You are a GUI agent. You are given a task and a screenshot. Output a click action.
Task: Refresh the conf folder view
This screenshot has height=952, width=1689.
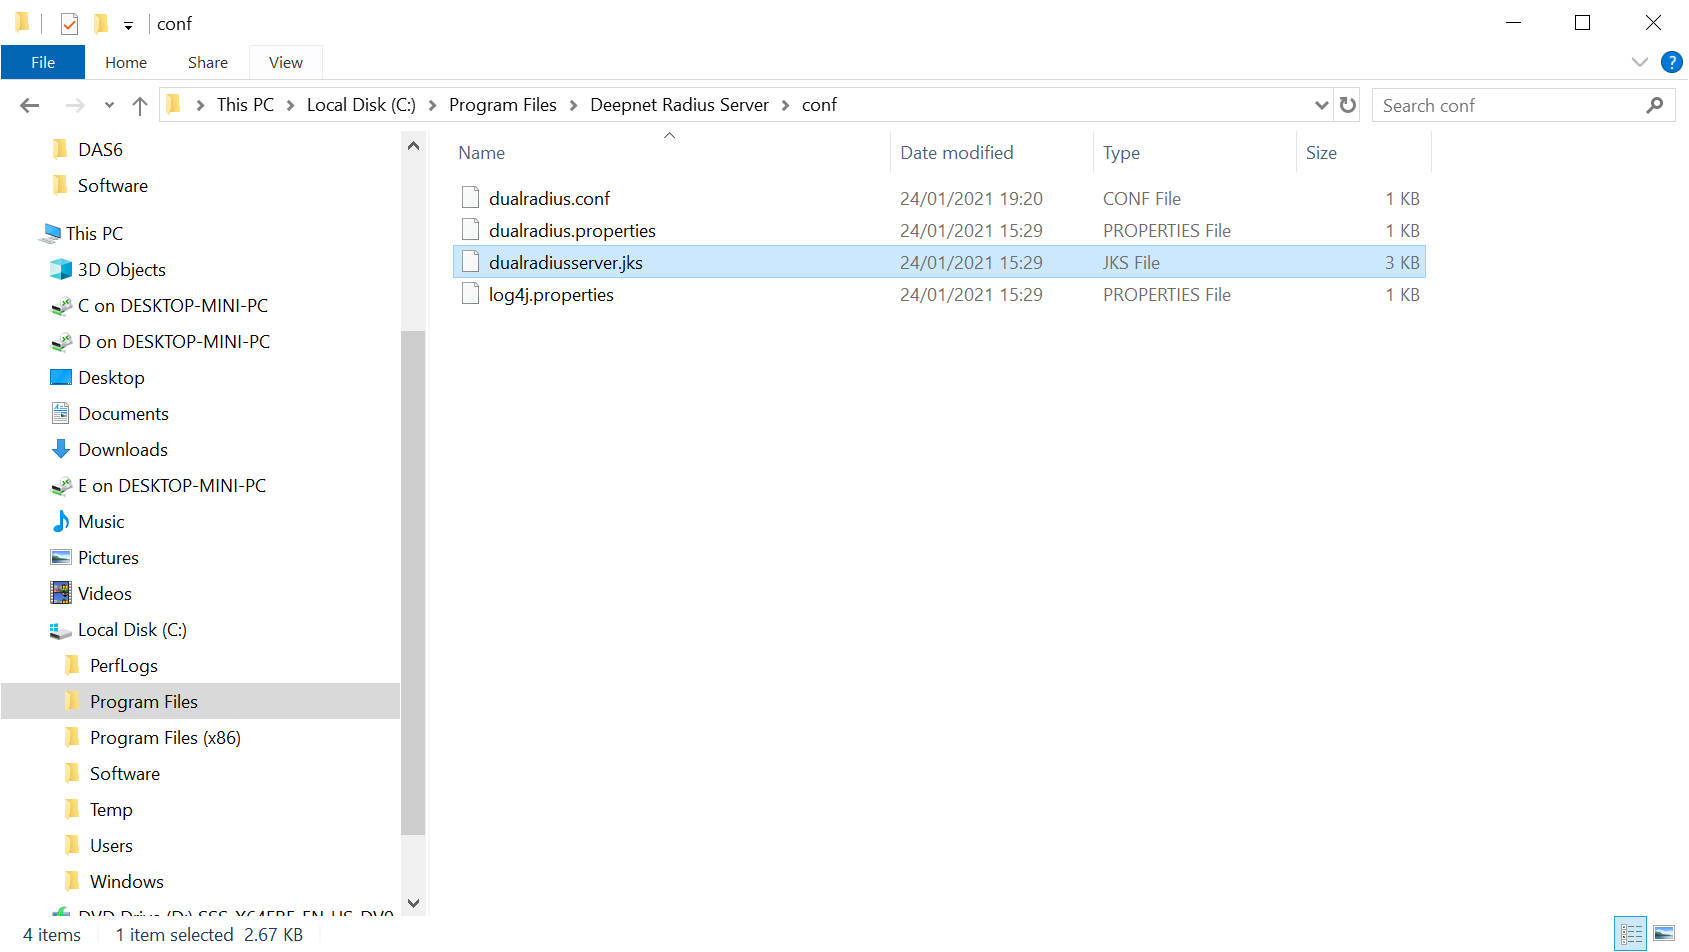pyautogui.click(x=1348, y=105)
